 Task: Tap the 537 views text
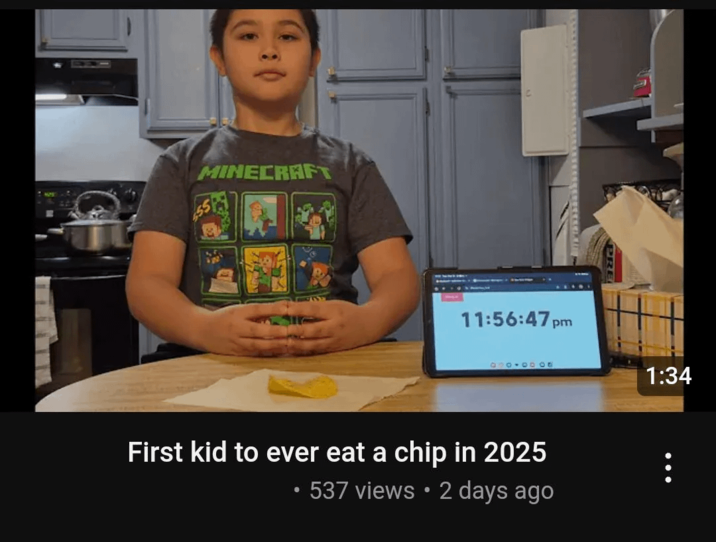coord(362,491)
